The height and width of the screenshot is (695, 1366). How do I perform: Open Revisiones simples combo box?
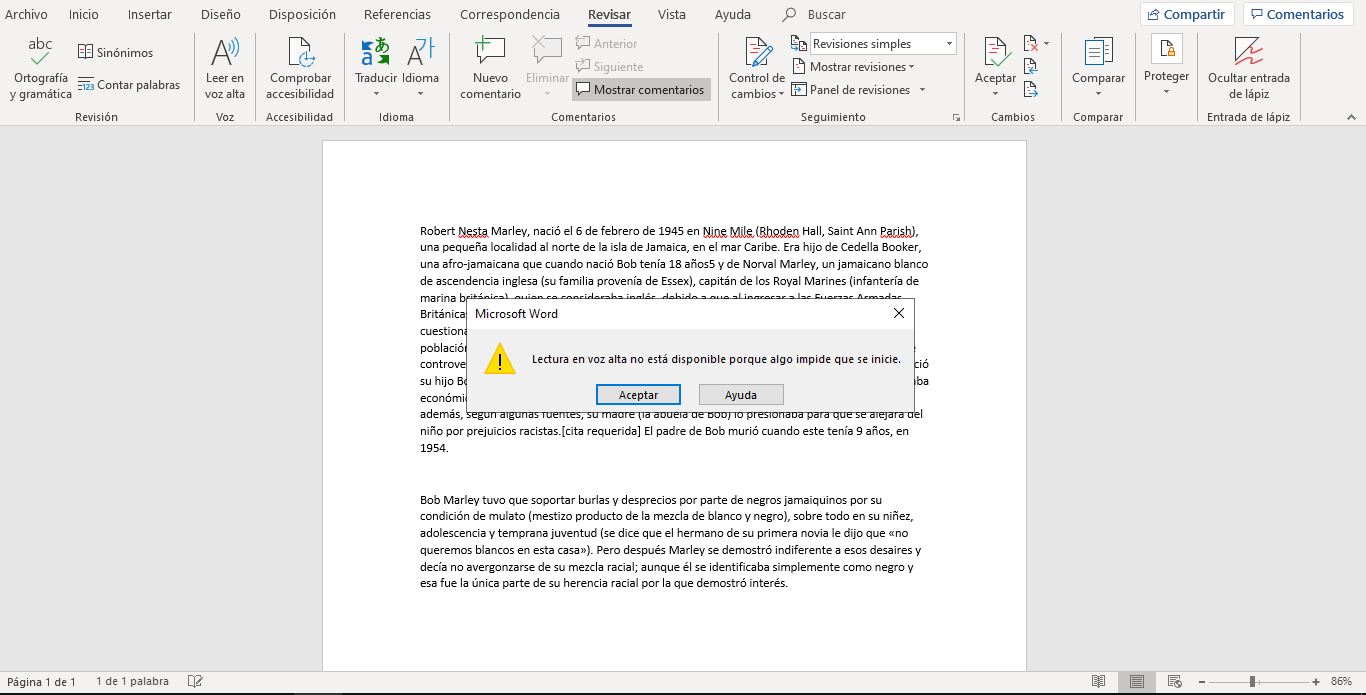tap(882, 43)
